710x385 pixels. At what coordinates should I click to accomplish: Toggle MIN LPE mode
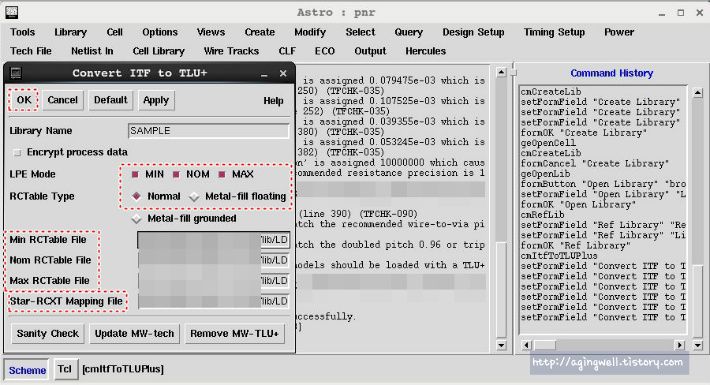(135, 174)
